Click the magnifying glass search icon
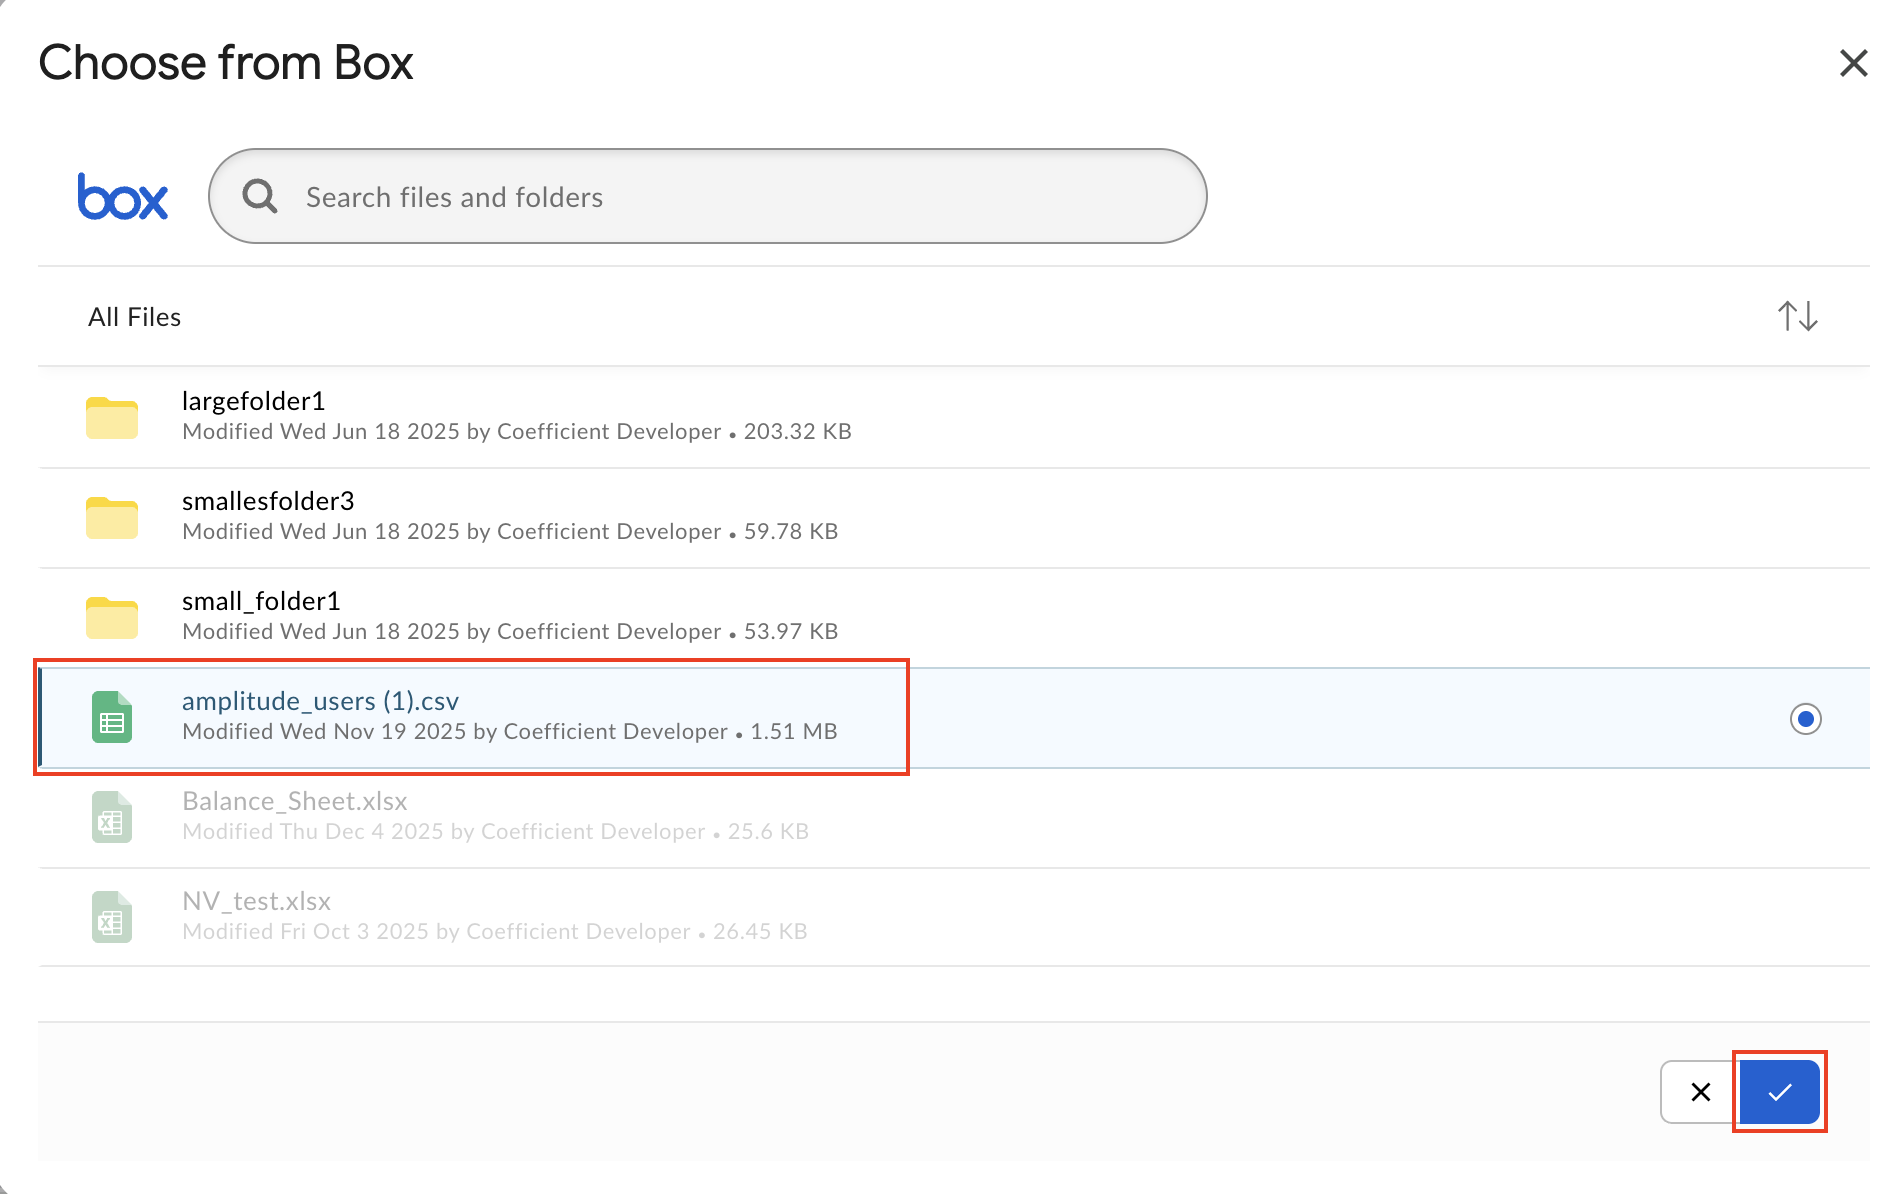1900x1194 pixels. (x=260, y=196)
